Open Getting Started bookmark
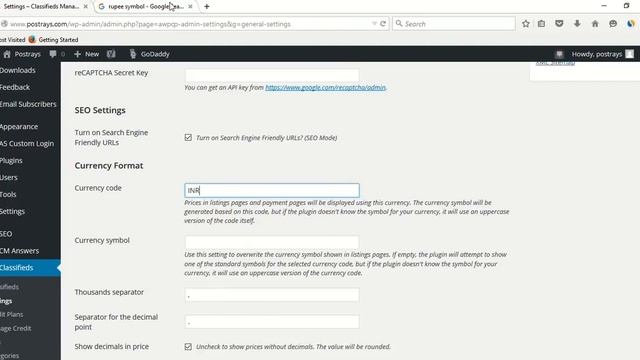The width and height of the screenshot is (640, 360). (53, 40)
